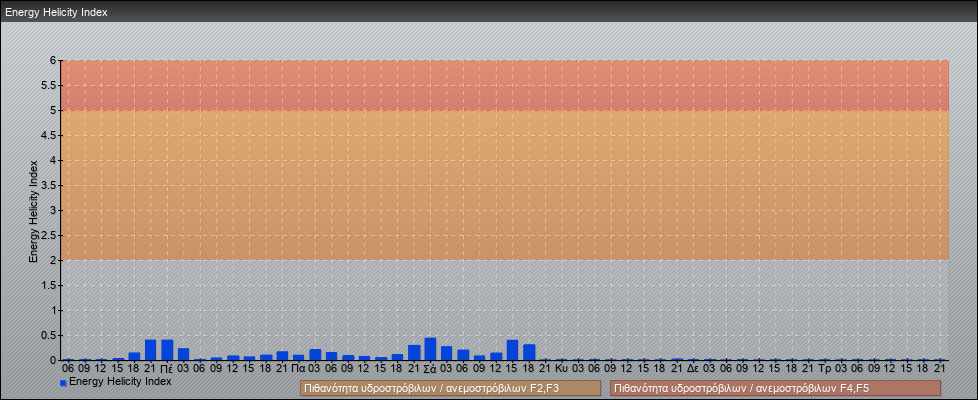Click the y-axis value 1.5

pos(50,285)
